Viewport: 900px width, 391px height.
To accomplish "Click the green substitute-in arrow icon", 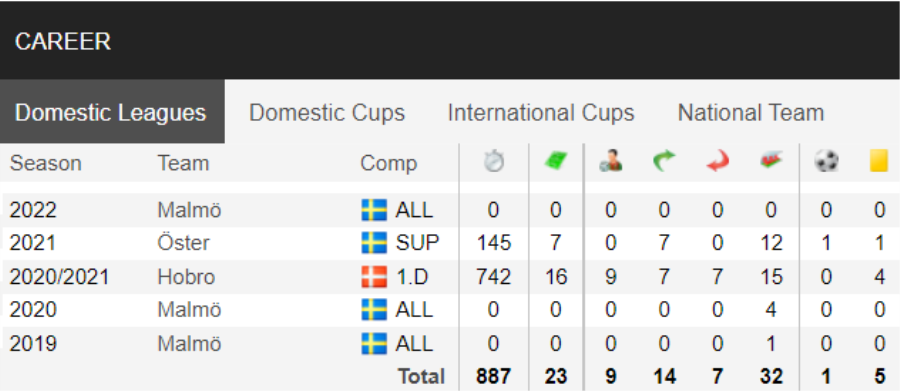I will 664,162.
